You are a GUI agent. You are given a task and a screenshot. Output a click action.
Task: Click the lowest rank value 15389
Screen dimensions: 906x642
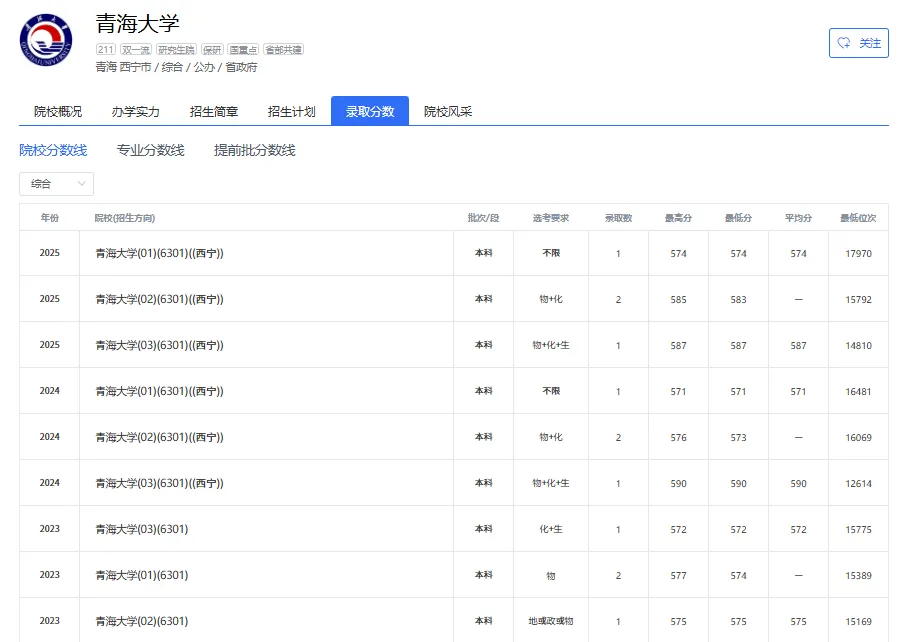(x=859, y=576)
